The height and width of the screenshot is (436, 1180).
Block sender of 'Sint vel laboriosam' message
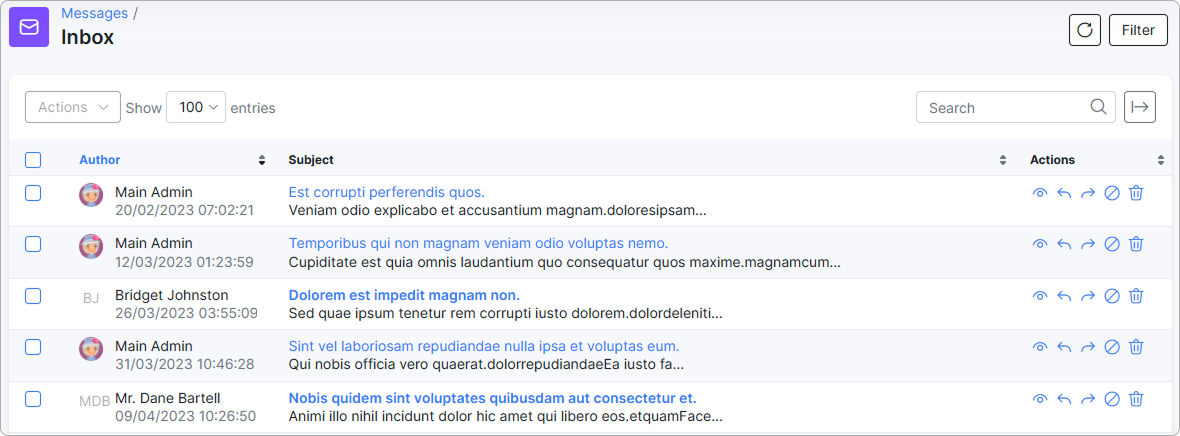(1112, 347)
